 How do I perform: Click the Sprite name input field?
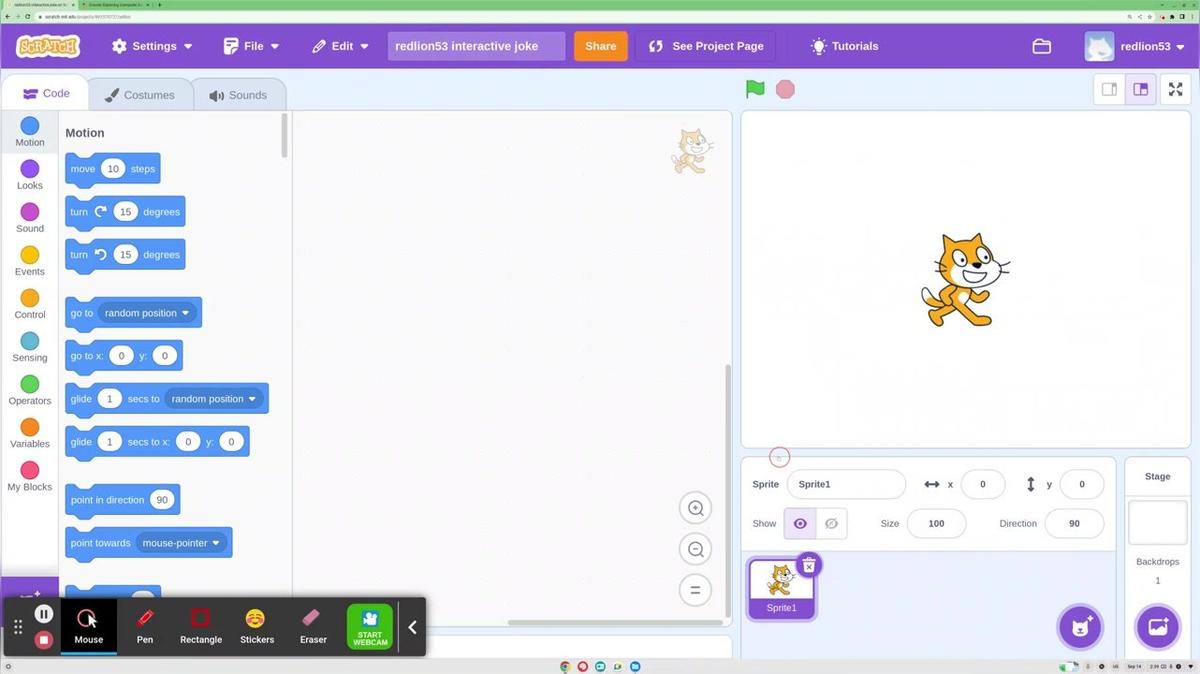[846, 484]
